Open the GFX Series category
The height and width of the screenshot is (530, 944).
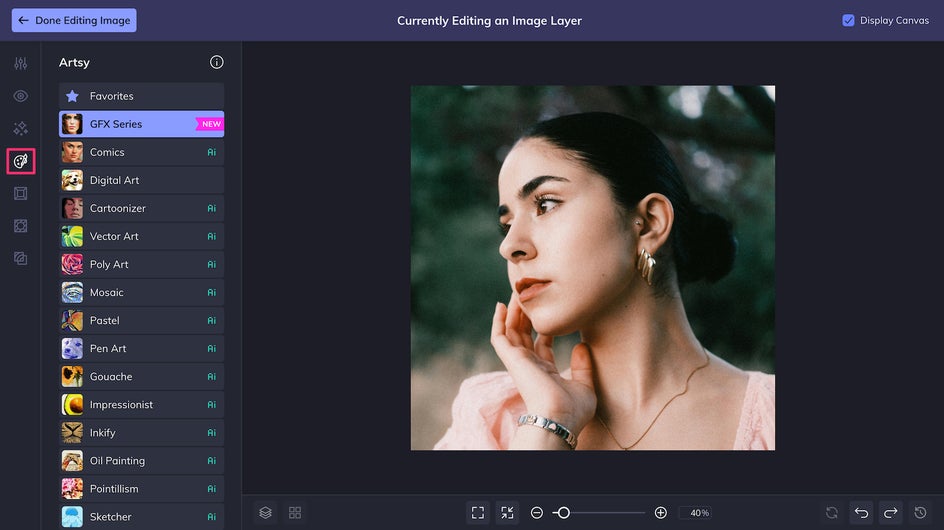[141, 124]
